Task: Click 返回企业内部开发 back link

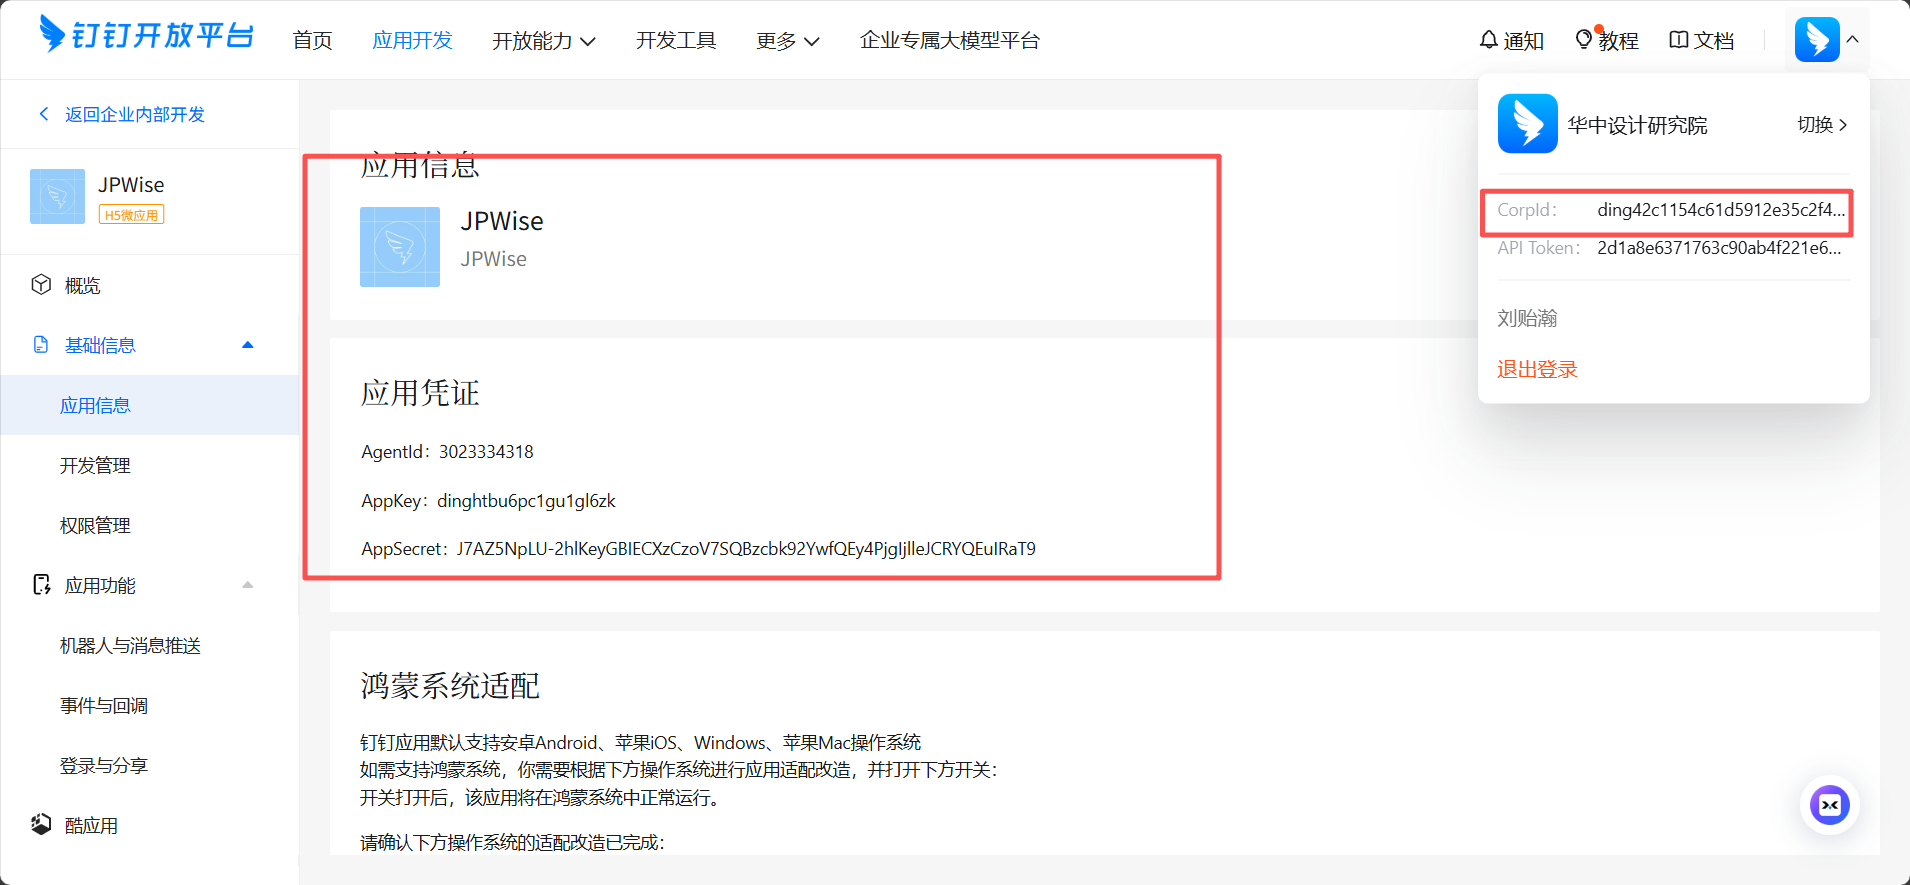Action: pyautogui.click(x=135, y=114)
